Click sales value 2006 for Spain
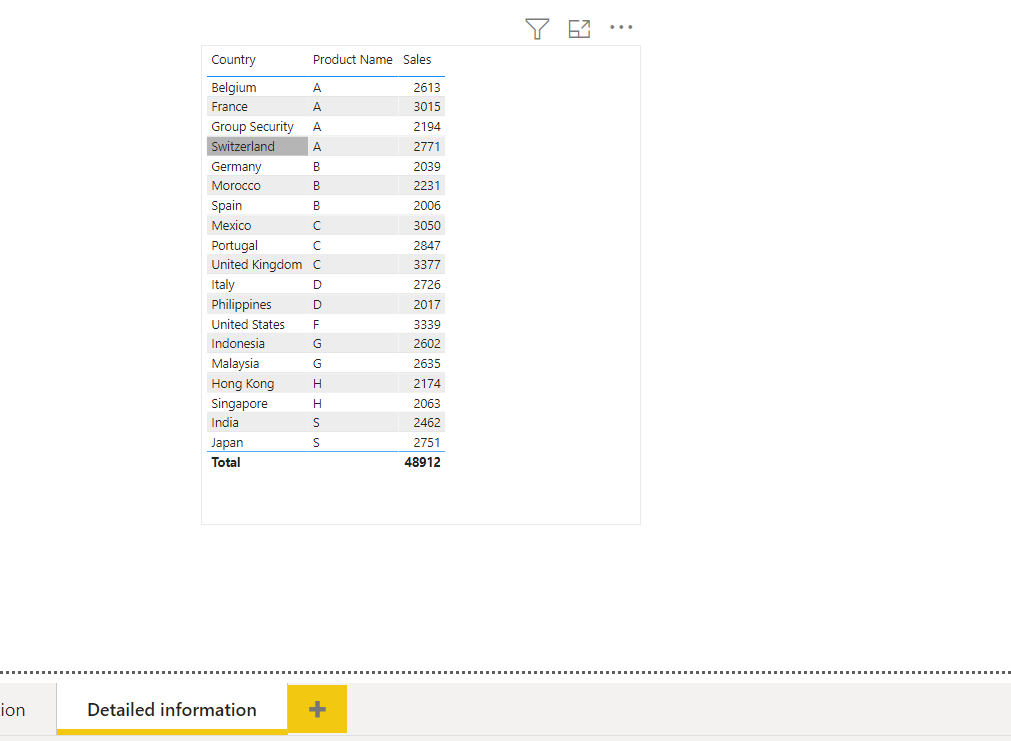1011x741 pixels. click(x=427, y=206)
